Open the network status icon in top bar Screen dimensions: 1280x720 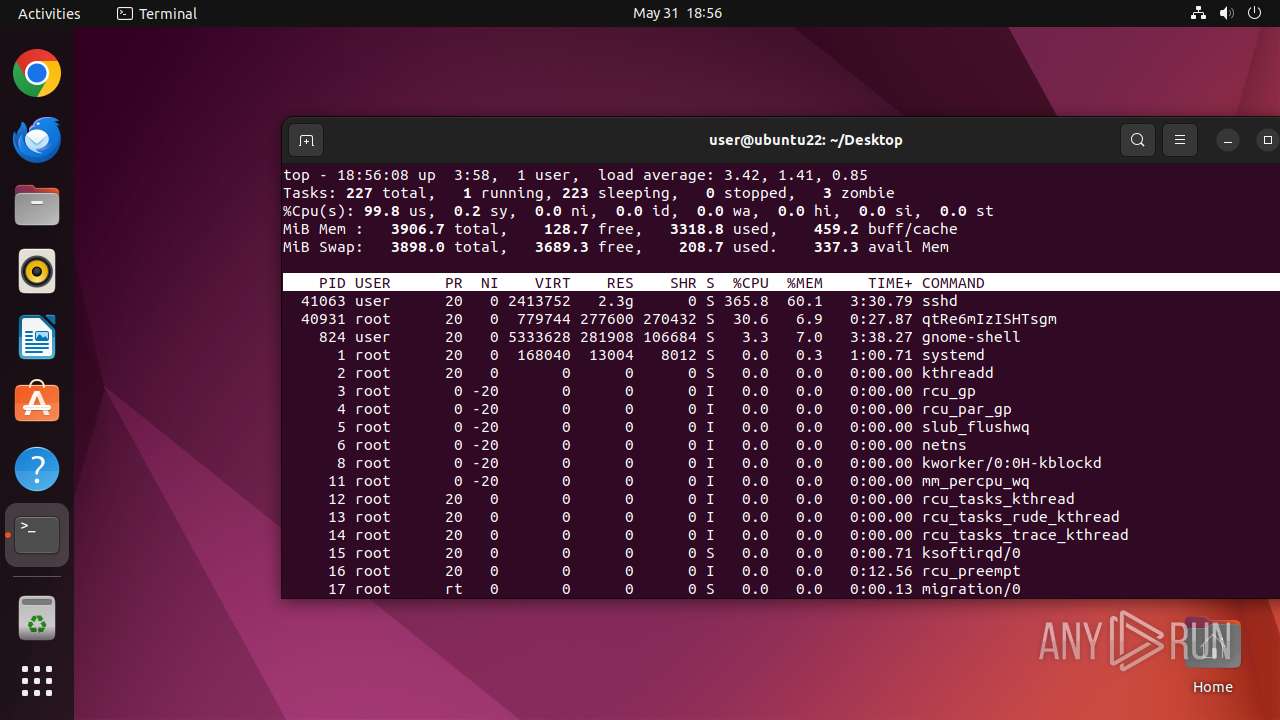pyautogui.click(x=1198, y=13)
